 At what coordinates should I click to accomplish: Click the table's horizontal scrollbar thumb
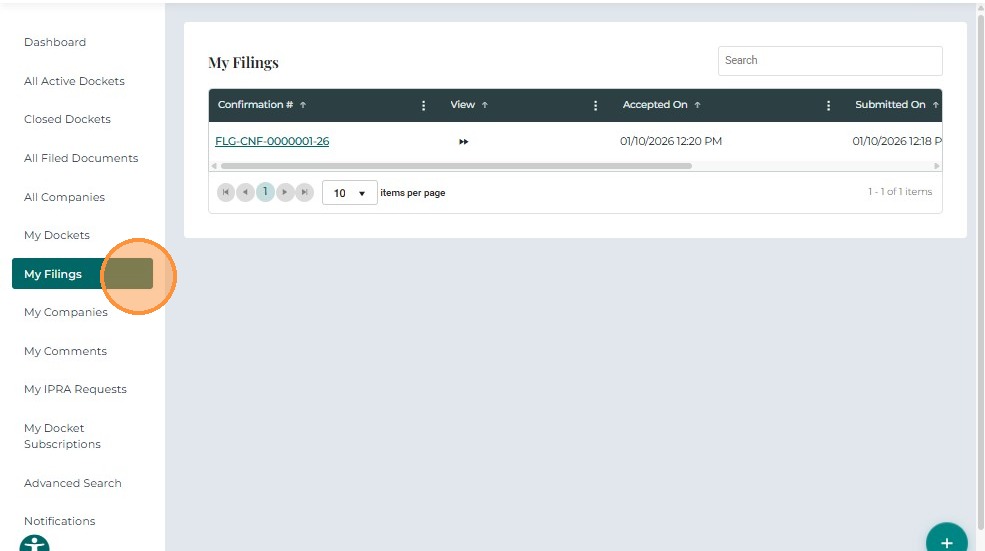[x=456, y=166]
